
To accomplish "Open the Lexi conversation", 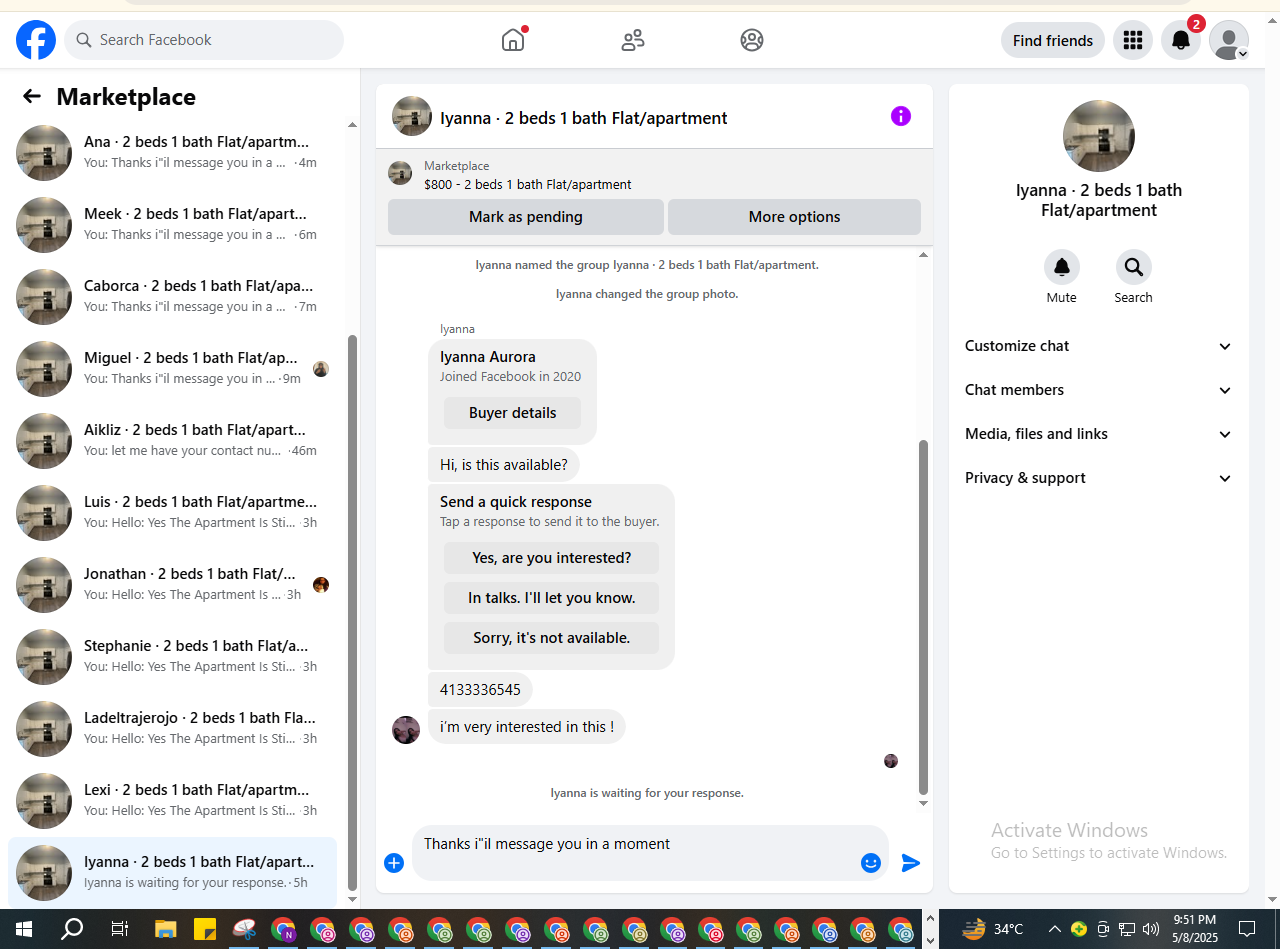I will pyautogui.click(x=172, y=800).
